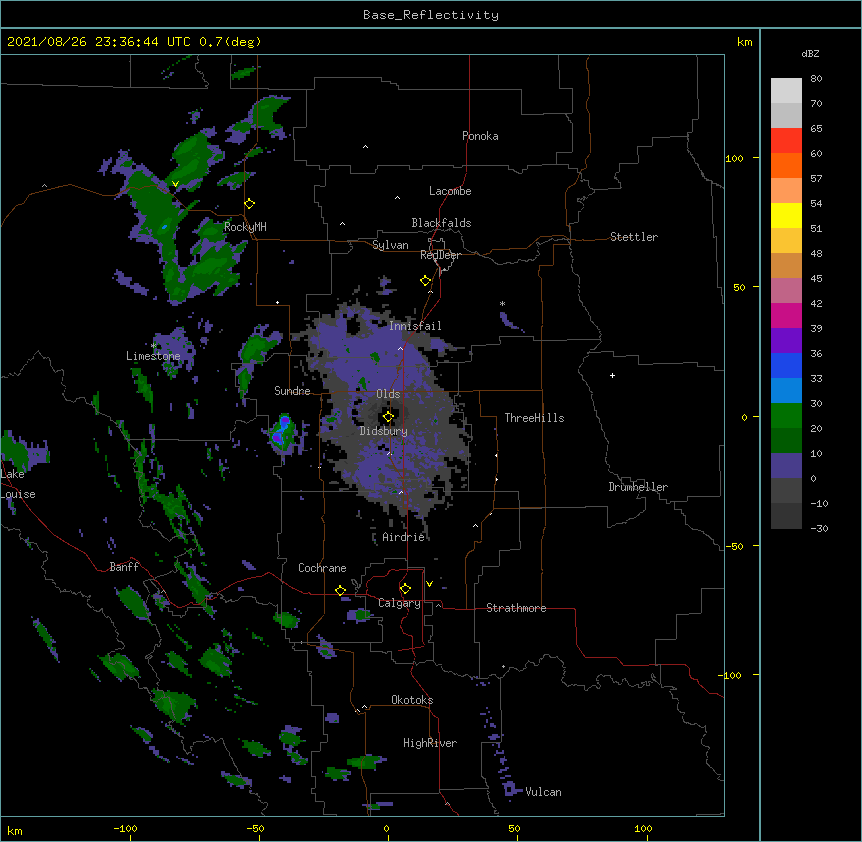Image resolution: width=862 pixels, height=842 pixels.
Task: Click the Calgary city label
Action: pos(399,603)
